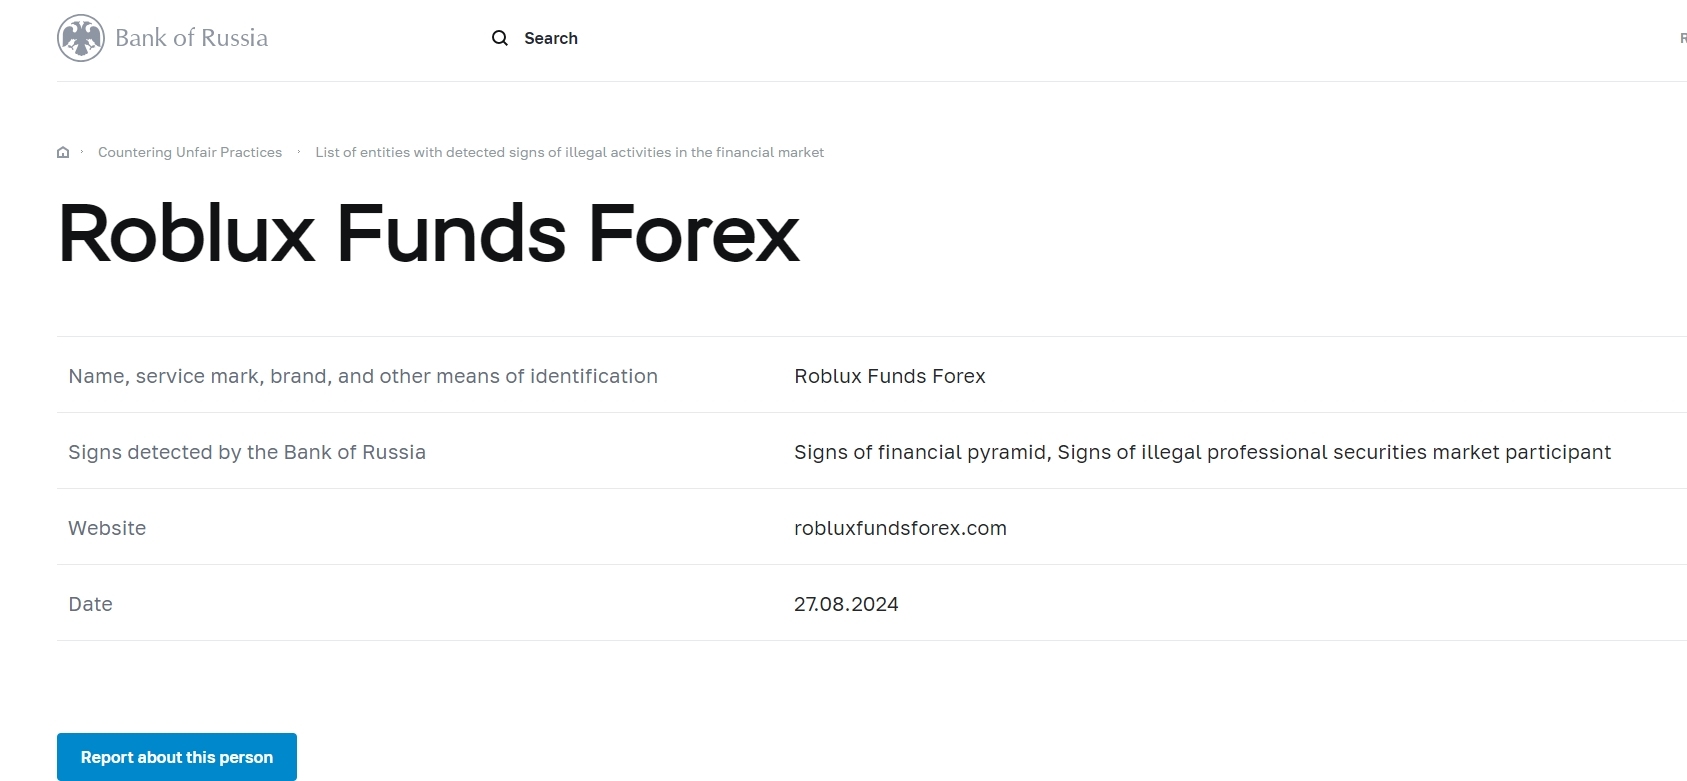This screenshot has width=1687, height=781.
Task: Click the Date row label
Action: pos(90,604)
